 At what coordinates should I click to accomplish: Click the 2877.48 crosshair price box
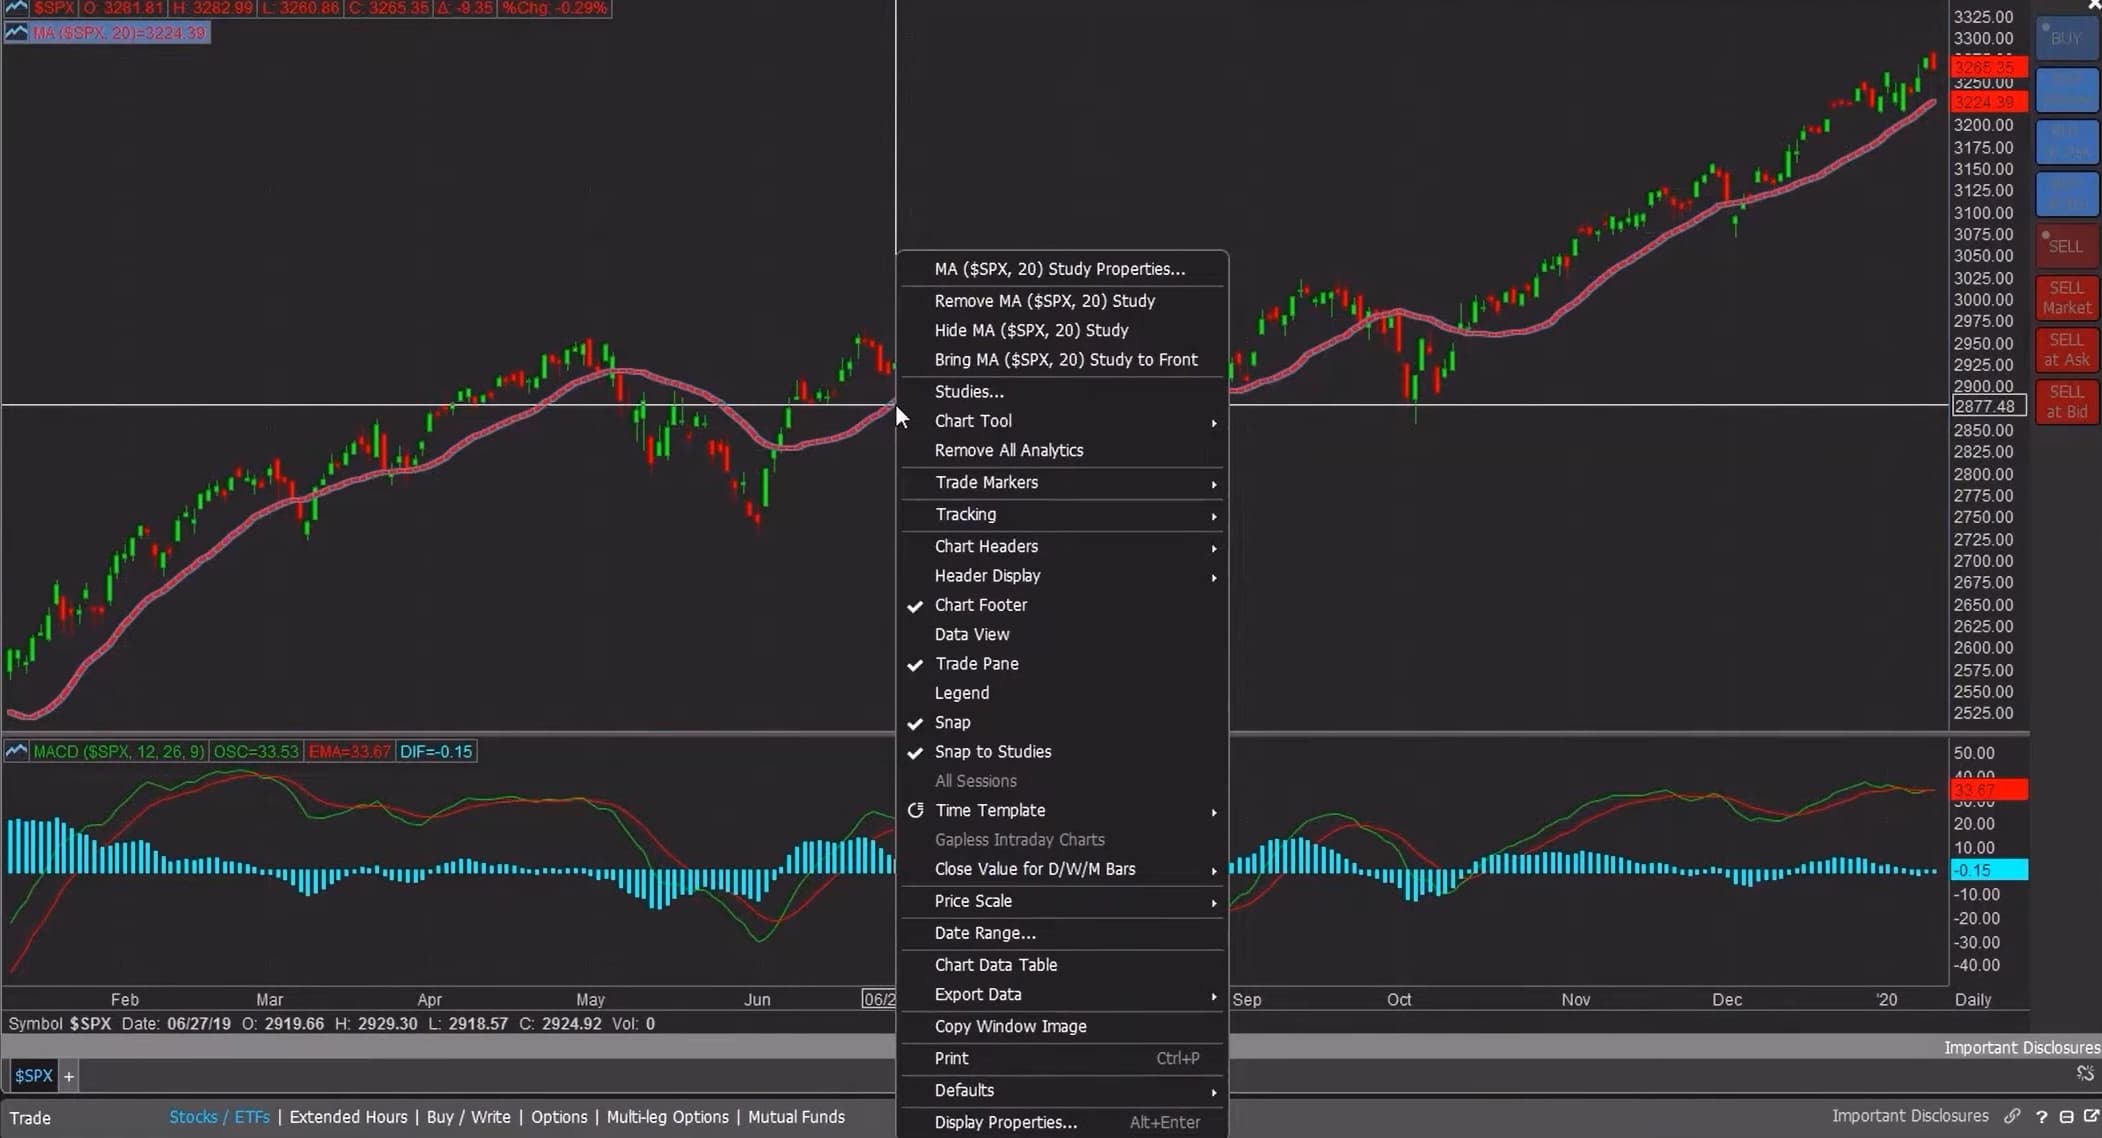point(1989,406)
